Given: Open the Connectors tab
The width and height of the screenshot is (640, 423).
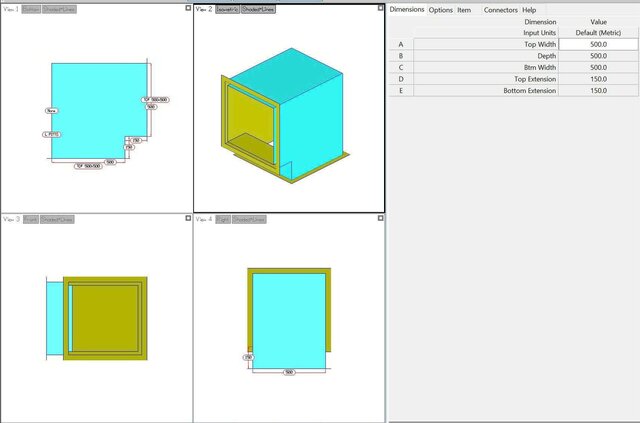Looking at the screenshot, I should (500, 10).
